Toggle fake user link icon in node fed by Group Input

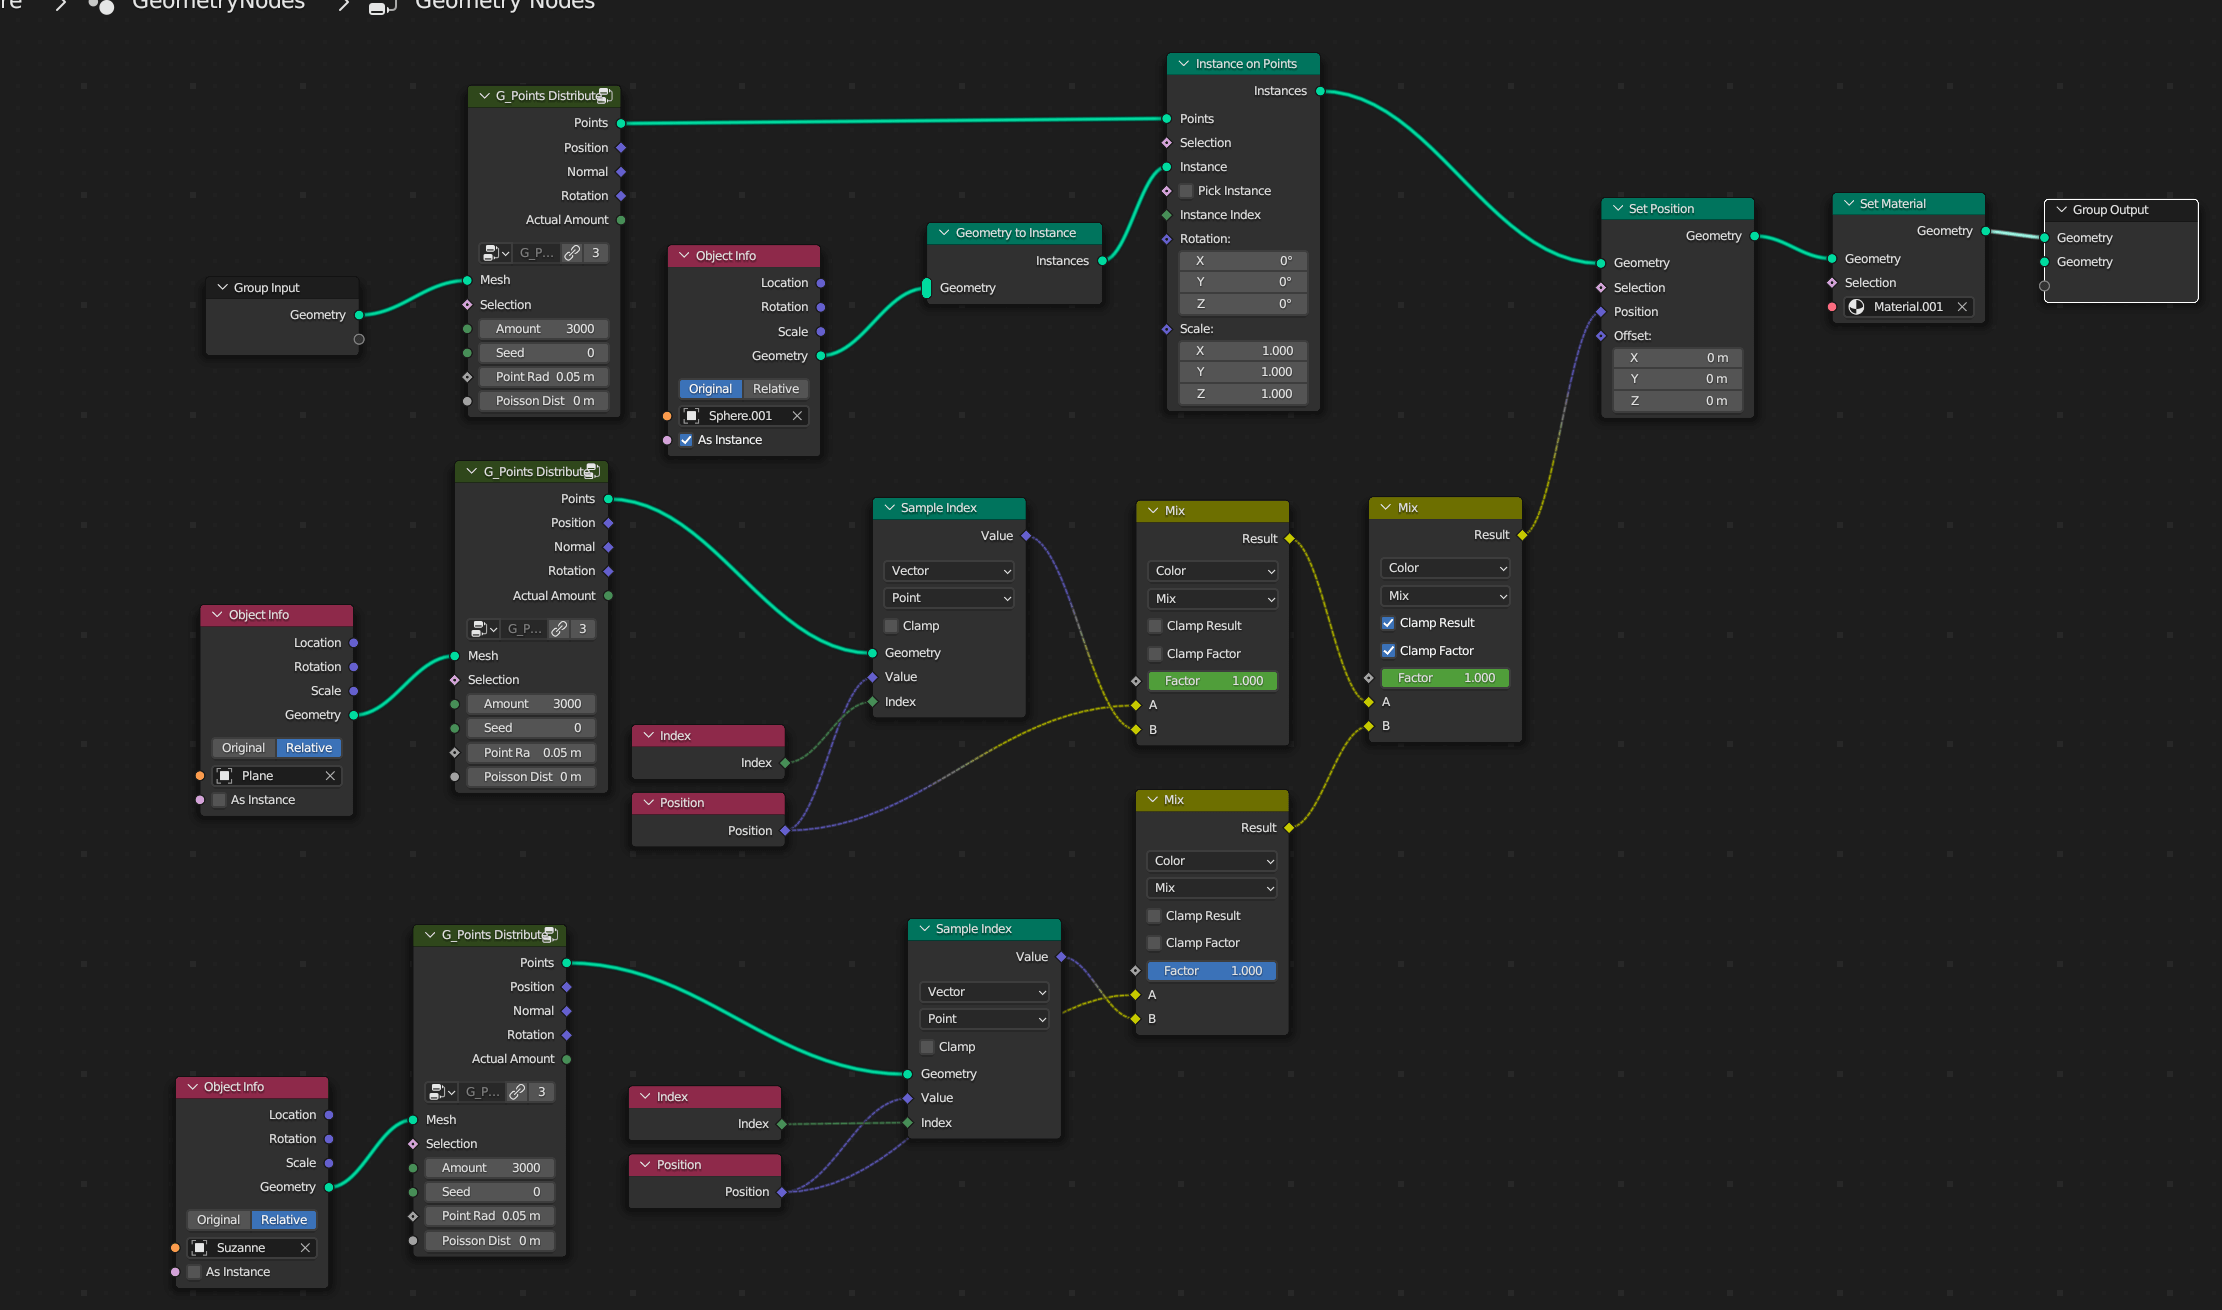pos(572,253)
